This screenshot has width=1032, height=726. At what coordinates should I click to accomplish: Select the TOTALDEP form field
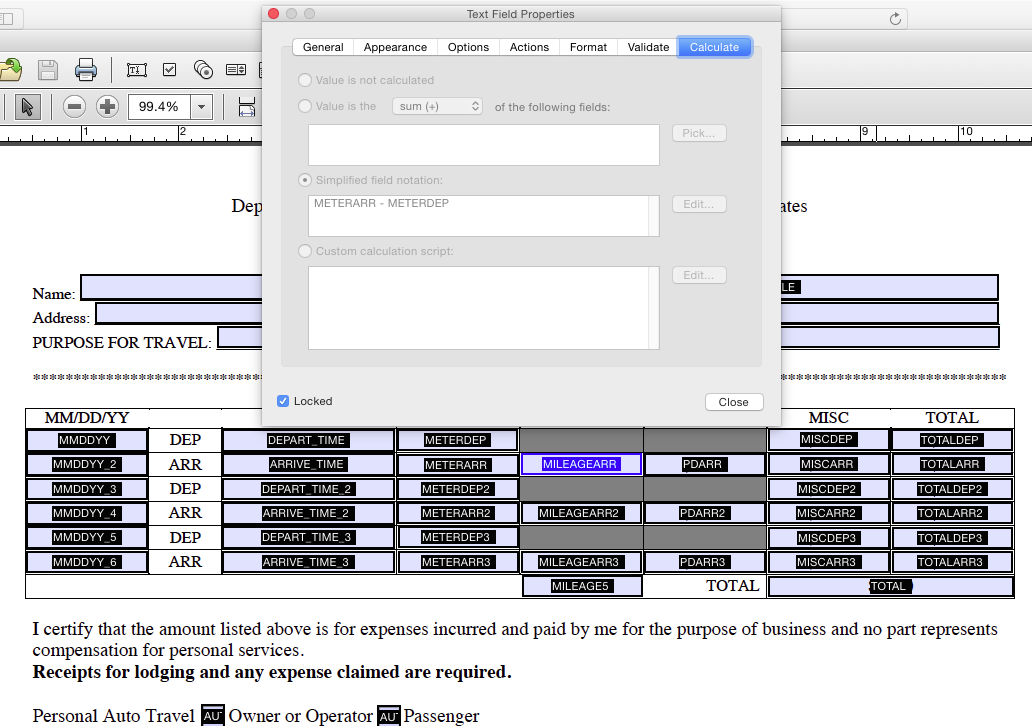(x=951, y=440)
